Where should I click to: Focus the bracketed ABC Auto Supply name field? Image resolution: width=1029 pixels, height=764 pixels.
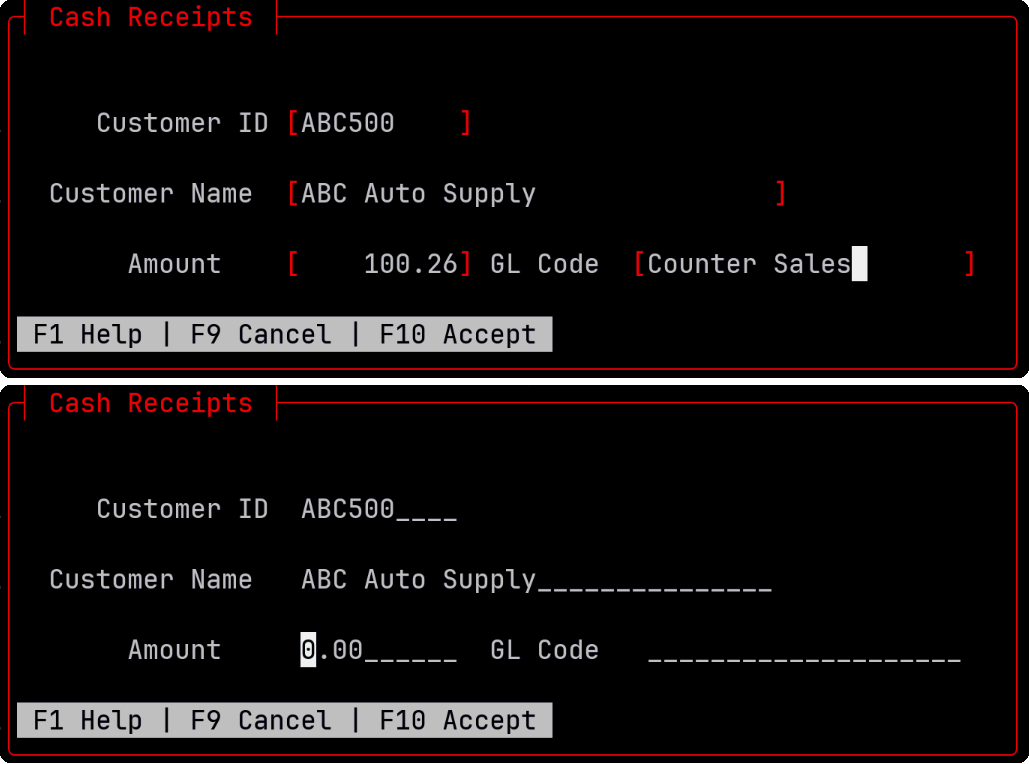pos(536,193)
